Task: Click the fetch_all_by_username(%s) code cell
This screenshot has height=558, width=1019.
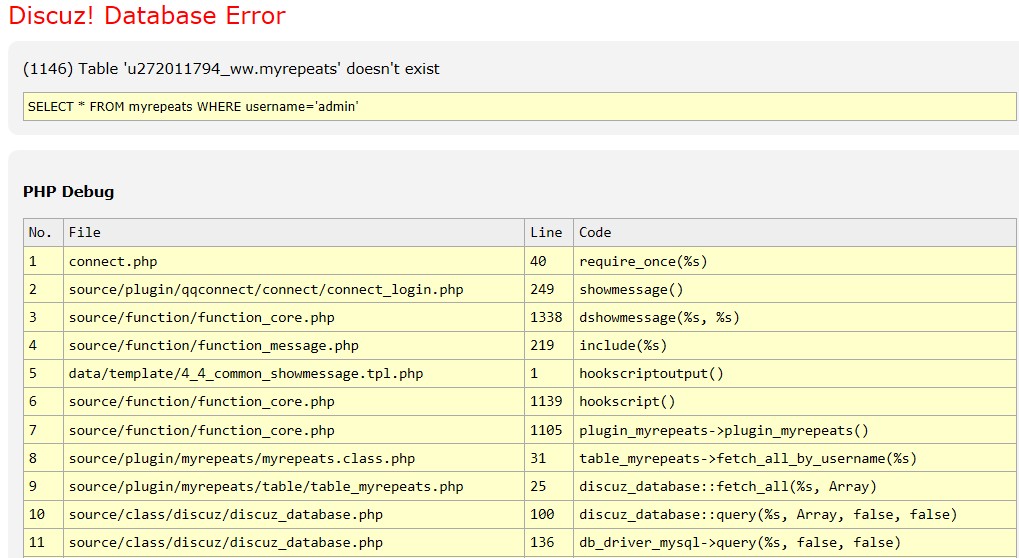Action: coord(795,458)
